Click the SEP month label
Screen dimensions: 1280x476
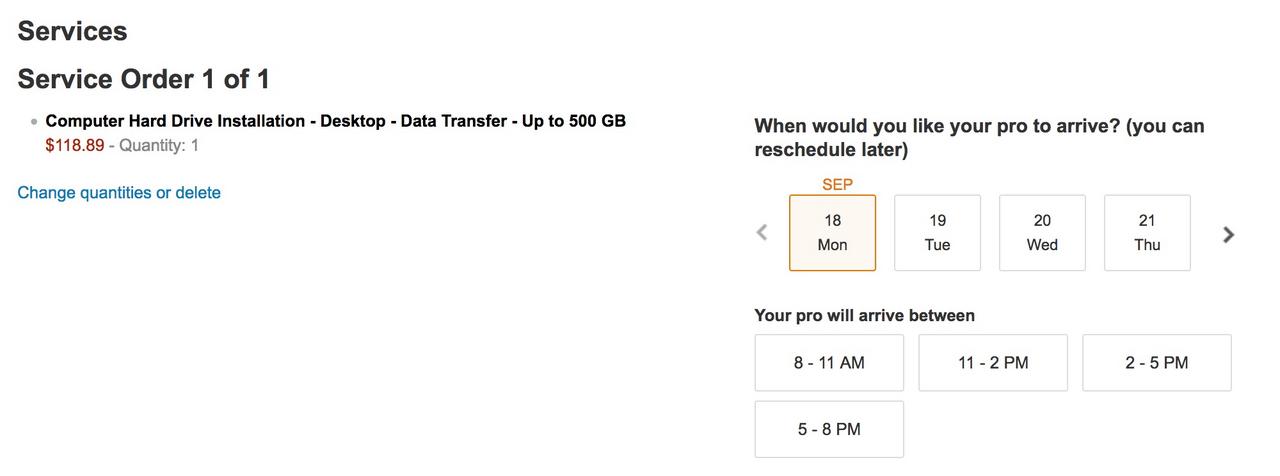837,185
